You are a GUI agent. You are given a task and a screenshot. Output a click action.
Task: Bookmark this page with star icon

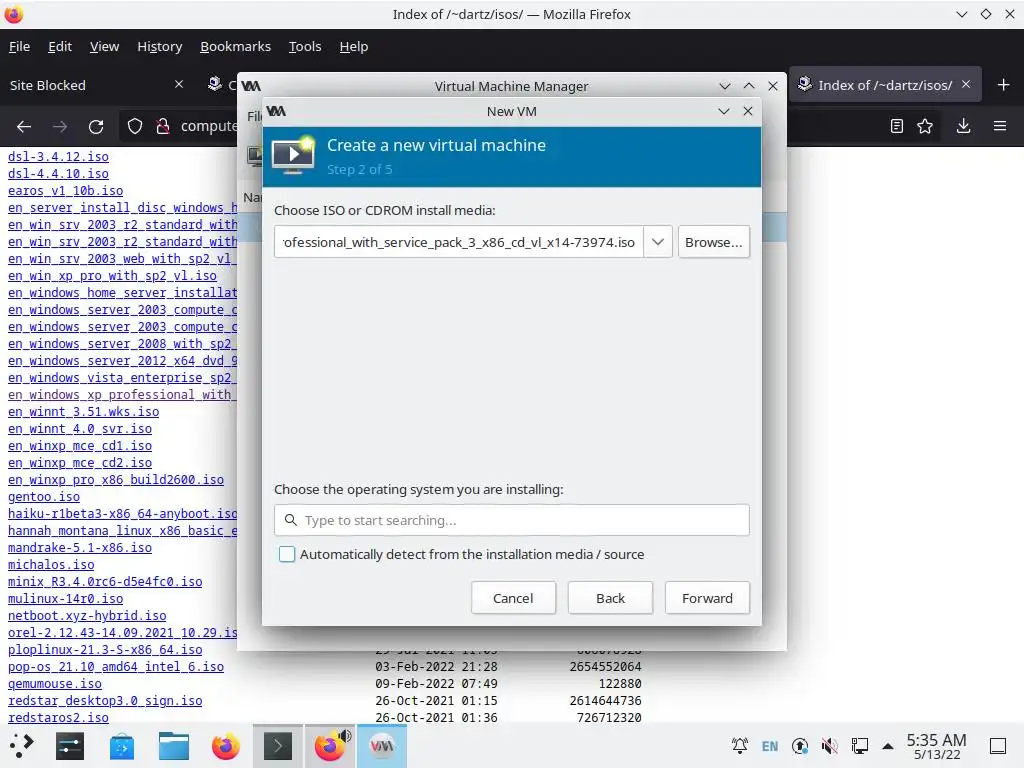[x=925, y=126]
